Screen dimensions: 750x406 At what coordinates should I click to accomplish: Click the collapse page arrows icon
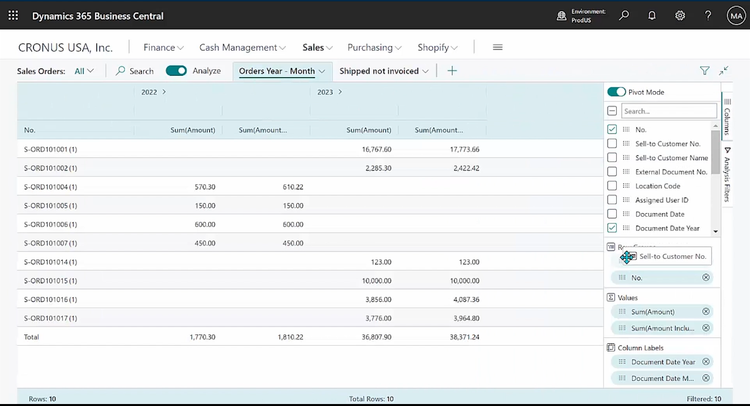[x=724, y=71]
